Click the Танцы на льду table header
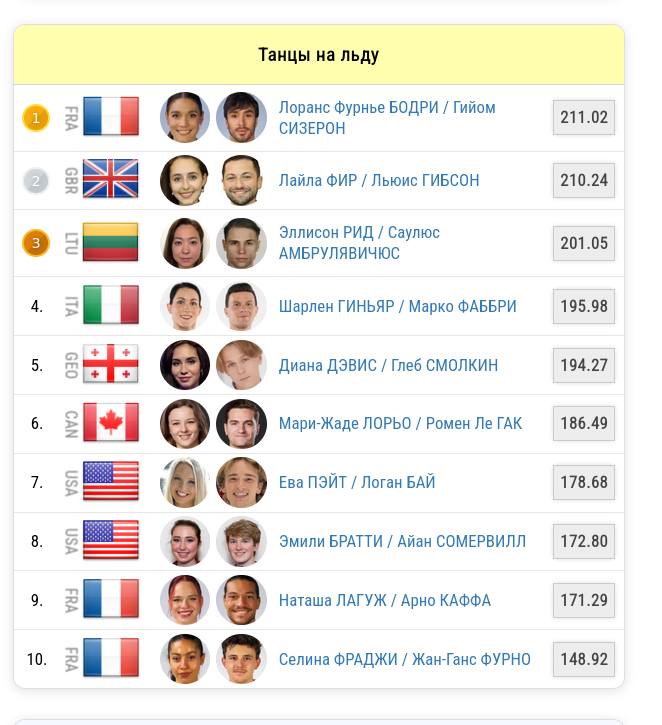This screenshot has height=725, width=662. [x=319, y=55]
